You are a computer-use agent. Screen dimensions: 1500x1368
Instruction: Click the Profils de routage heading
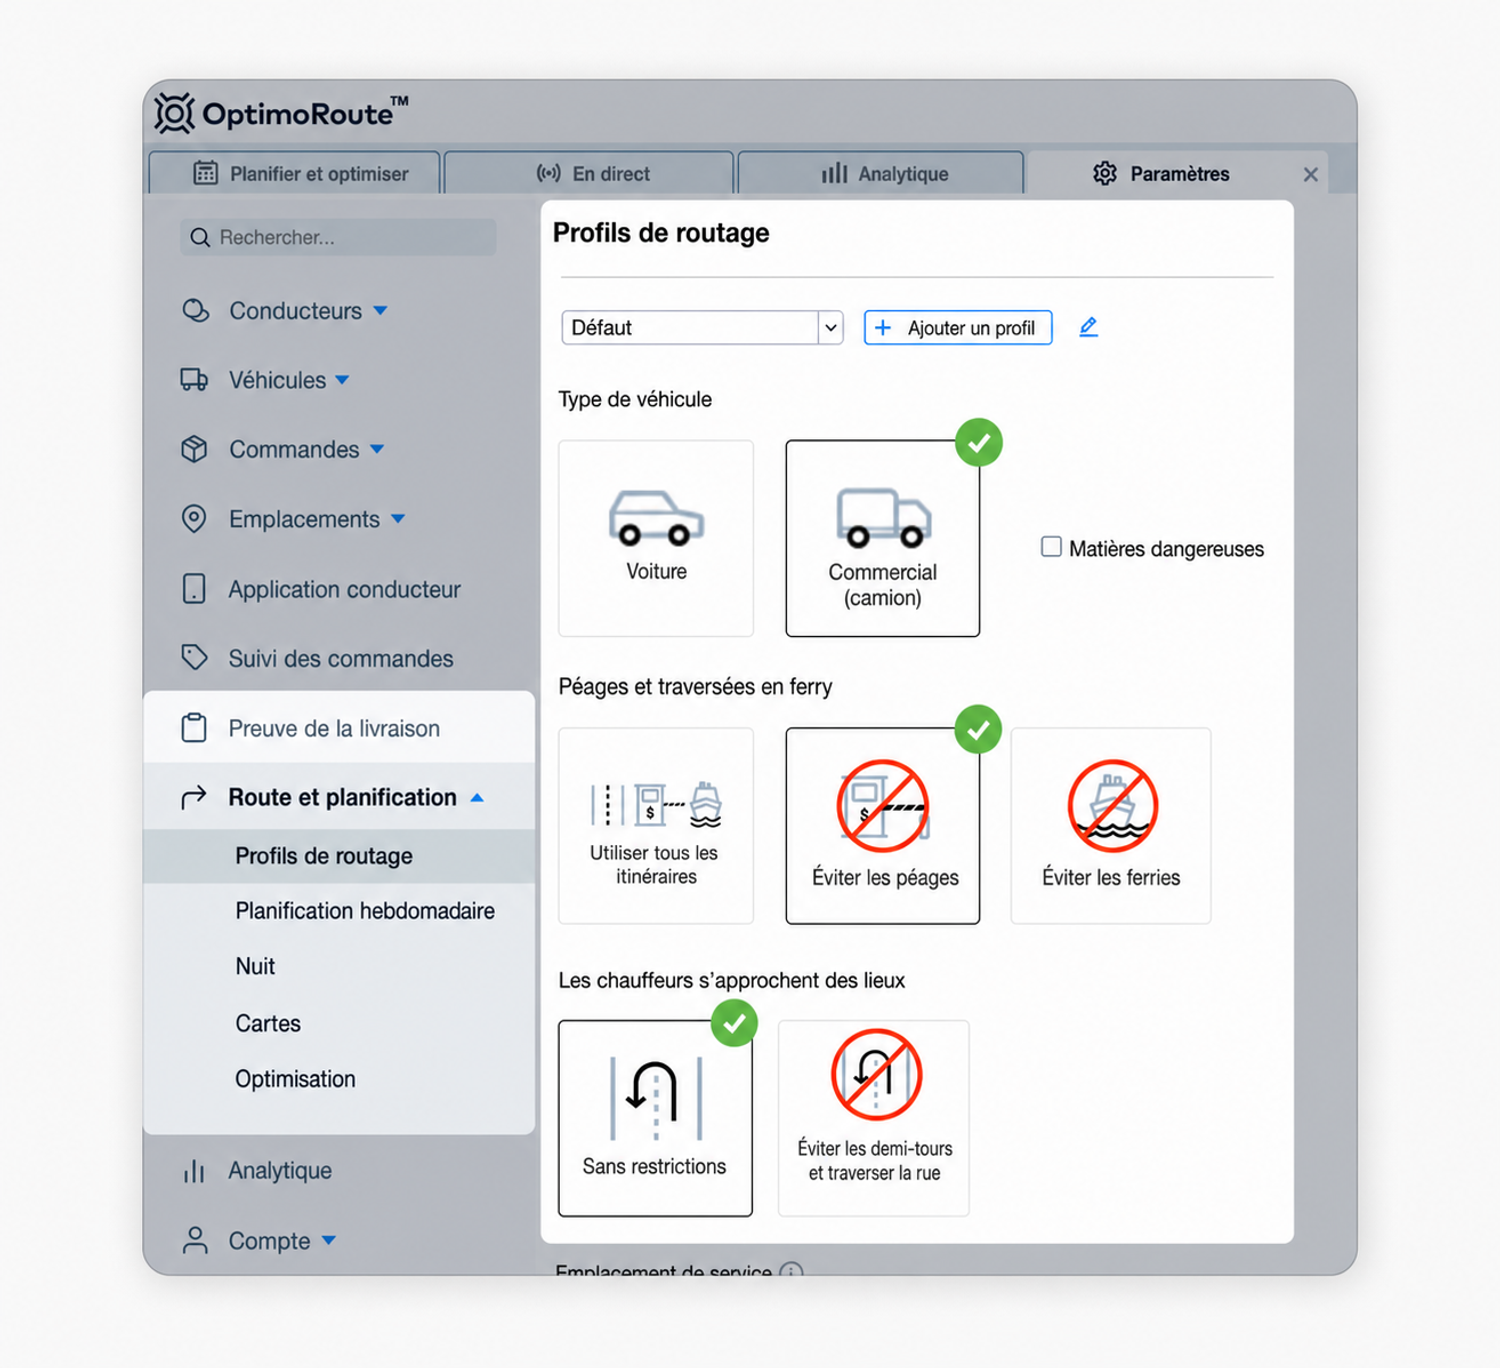coord(661,233)
